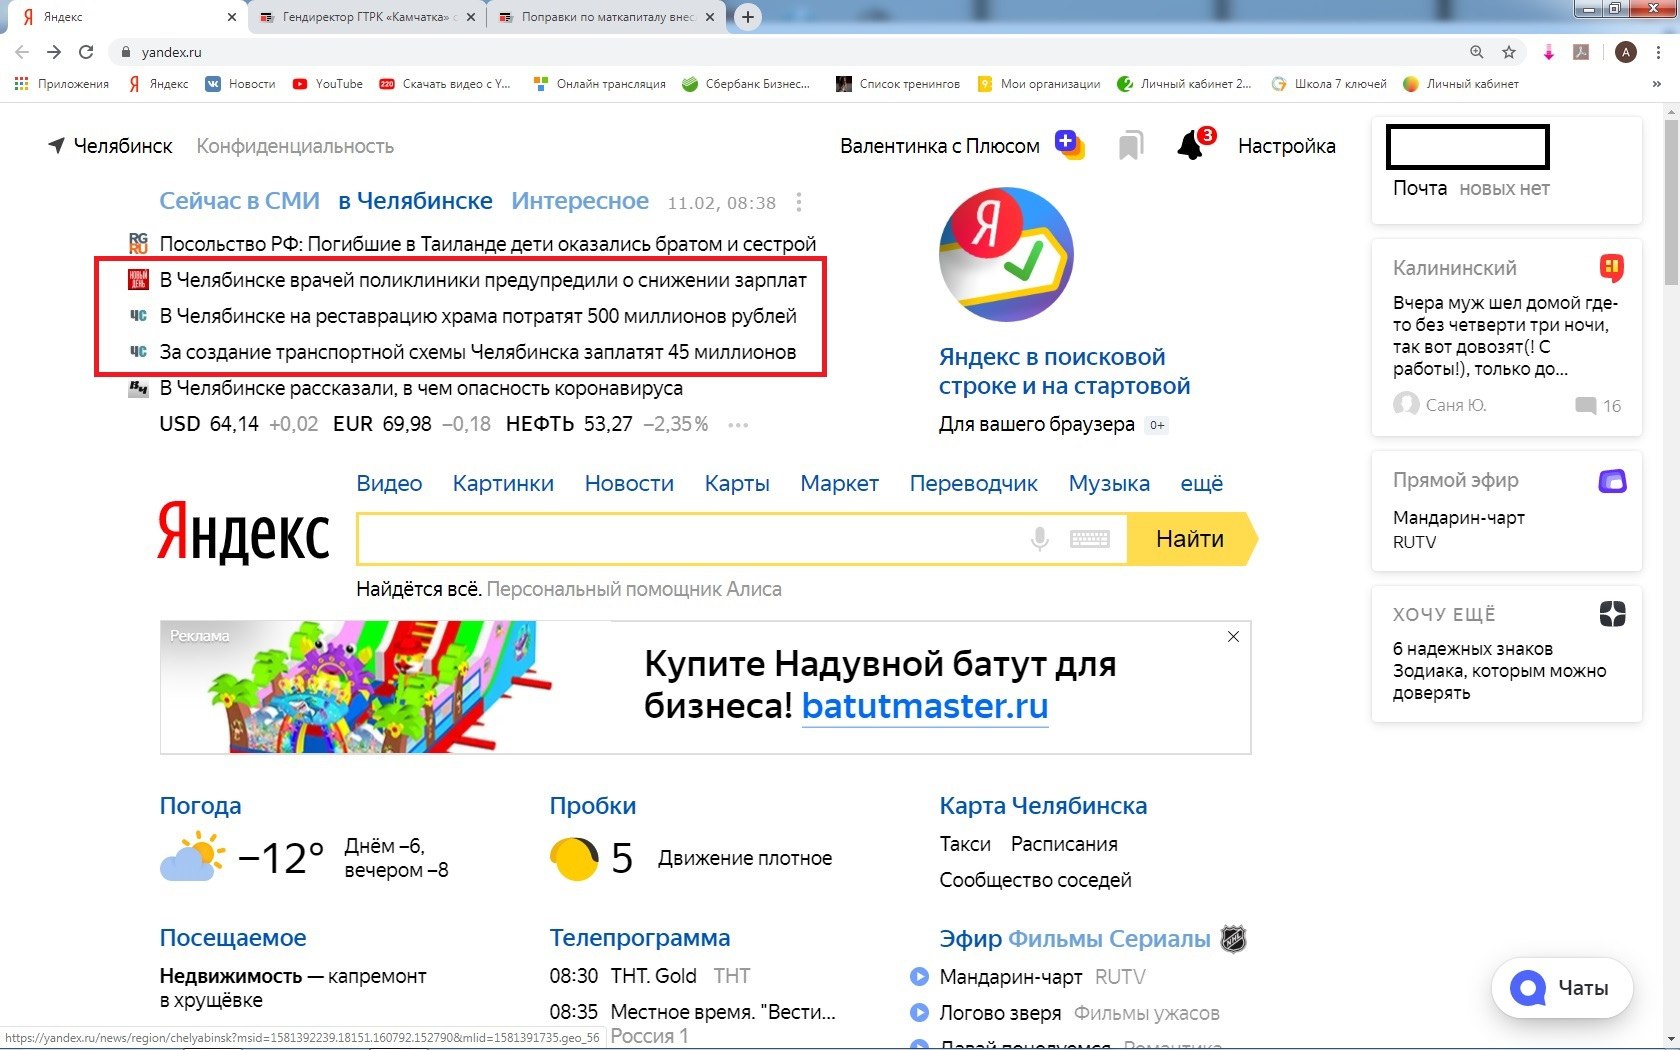Switch to the Поправки по маткапиталу tab
The height and width of the screenshot is (1050, 1680).
coord(607,17)
